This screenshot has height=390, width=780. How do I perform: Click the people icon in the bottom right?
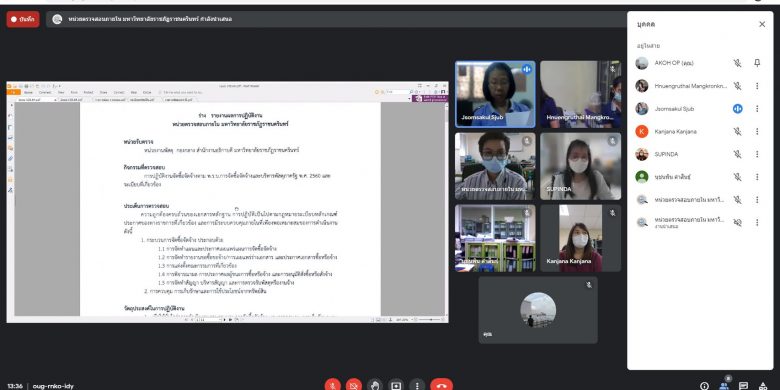724,386
